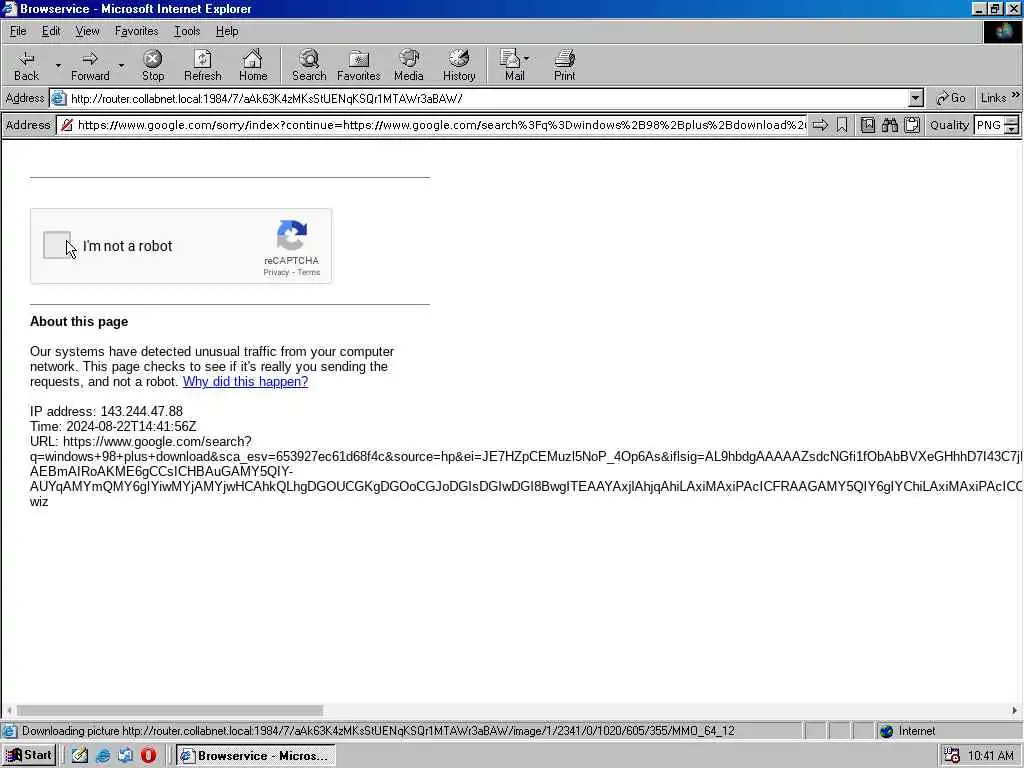The width and height of the screenshot is (1024, 768).
Task: Reload the page with Refresh
Action: 202,65
